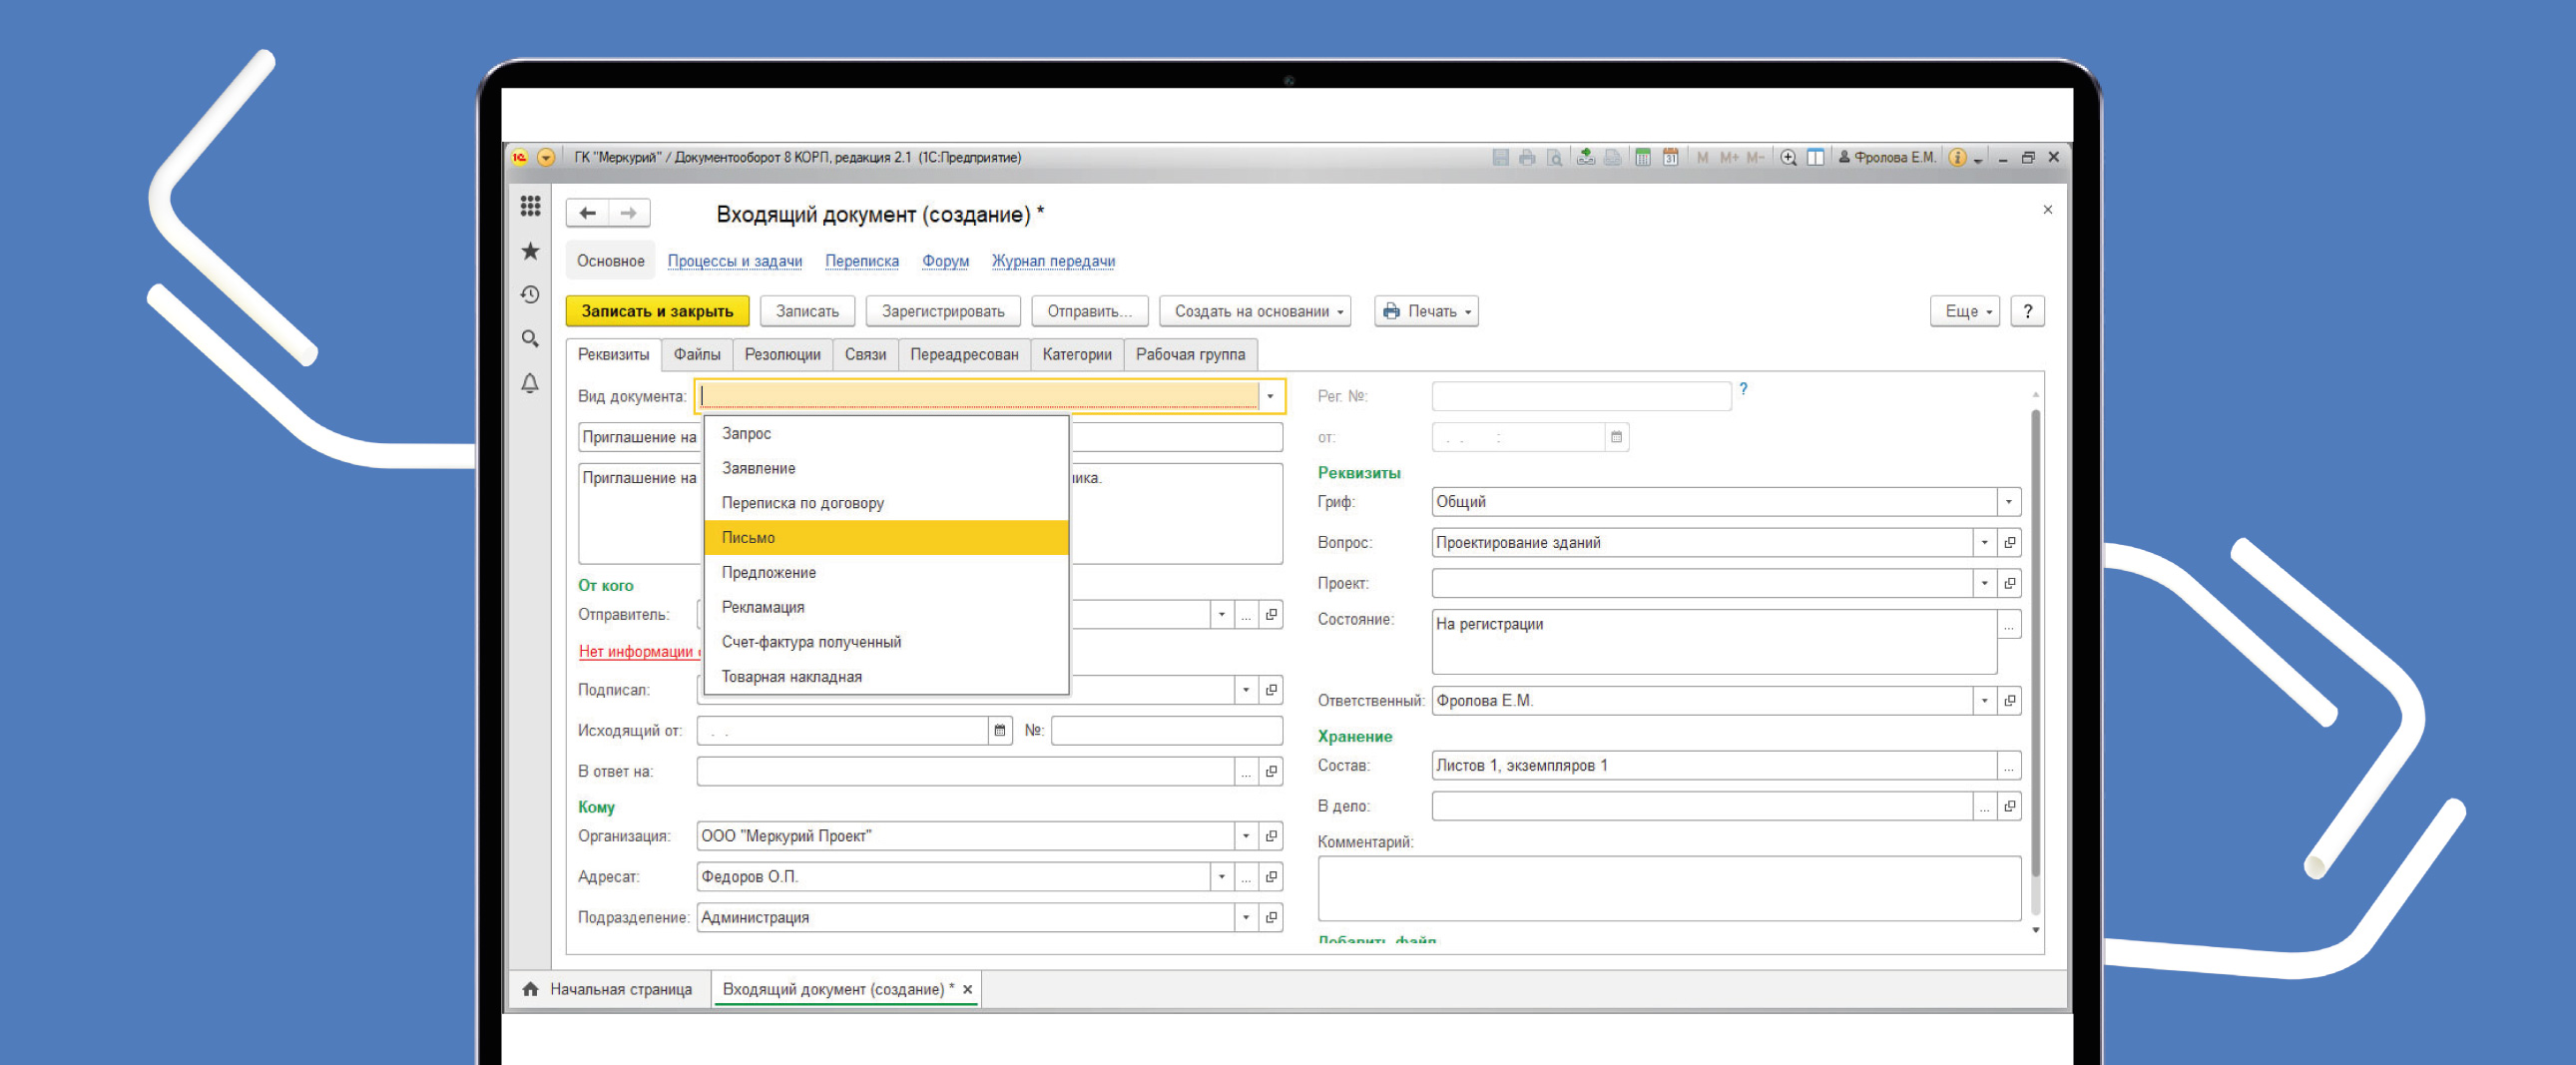Expand the Гриф dropdown

point(2008,502)
